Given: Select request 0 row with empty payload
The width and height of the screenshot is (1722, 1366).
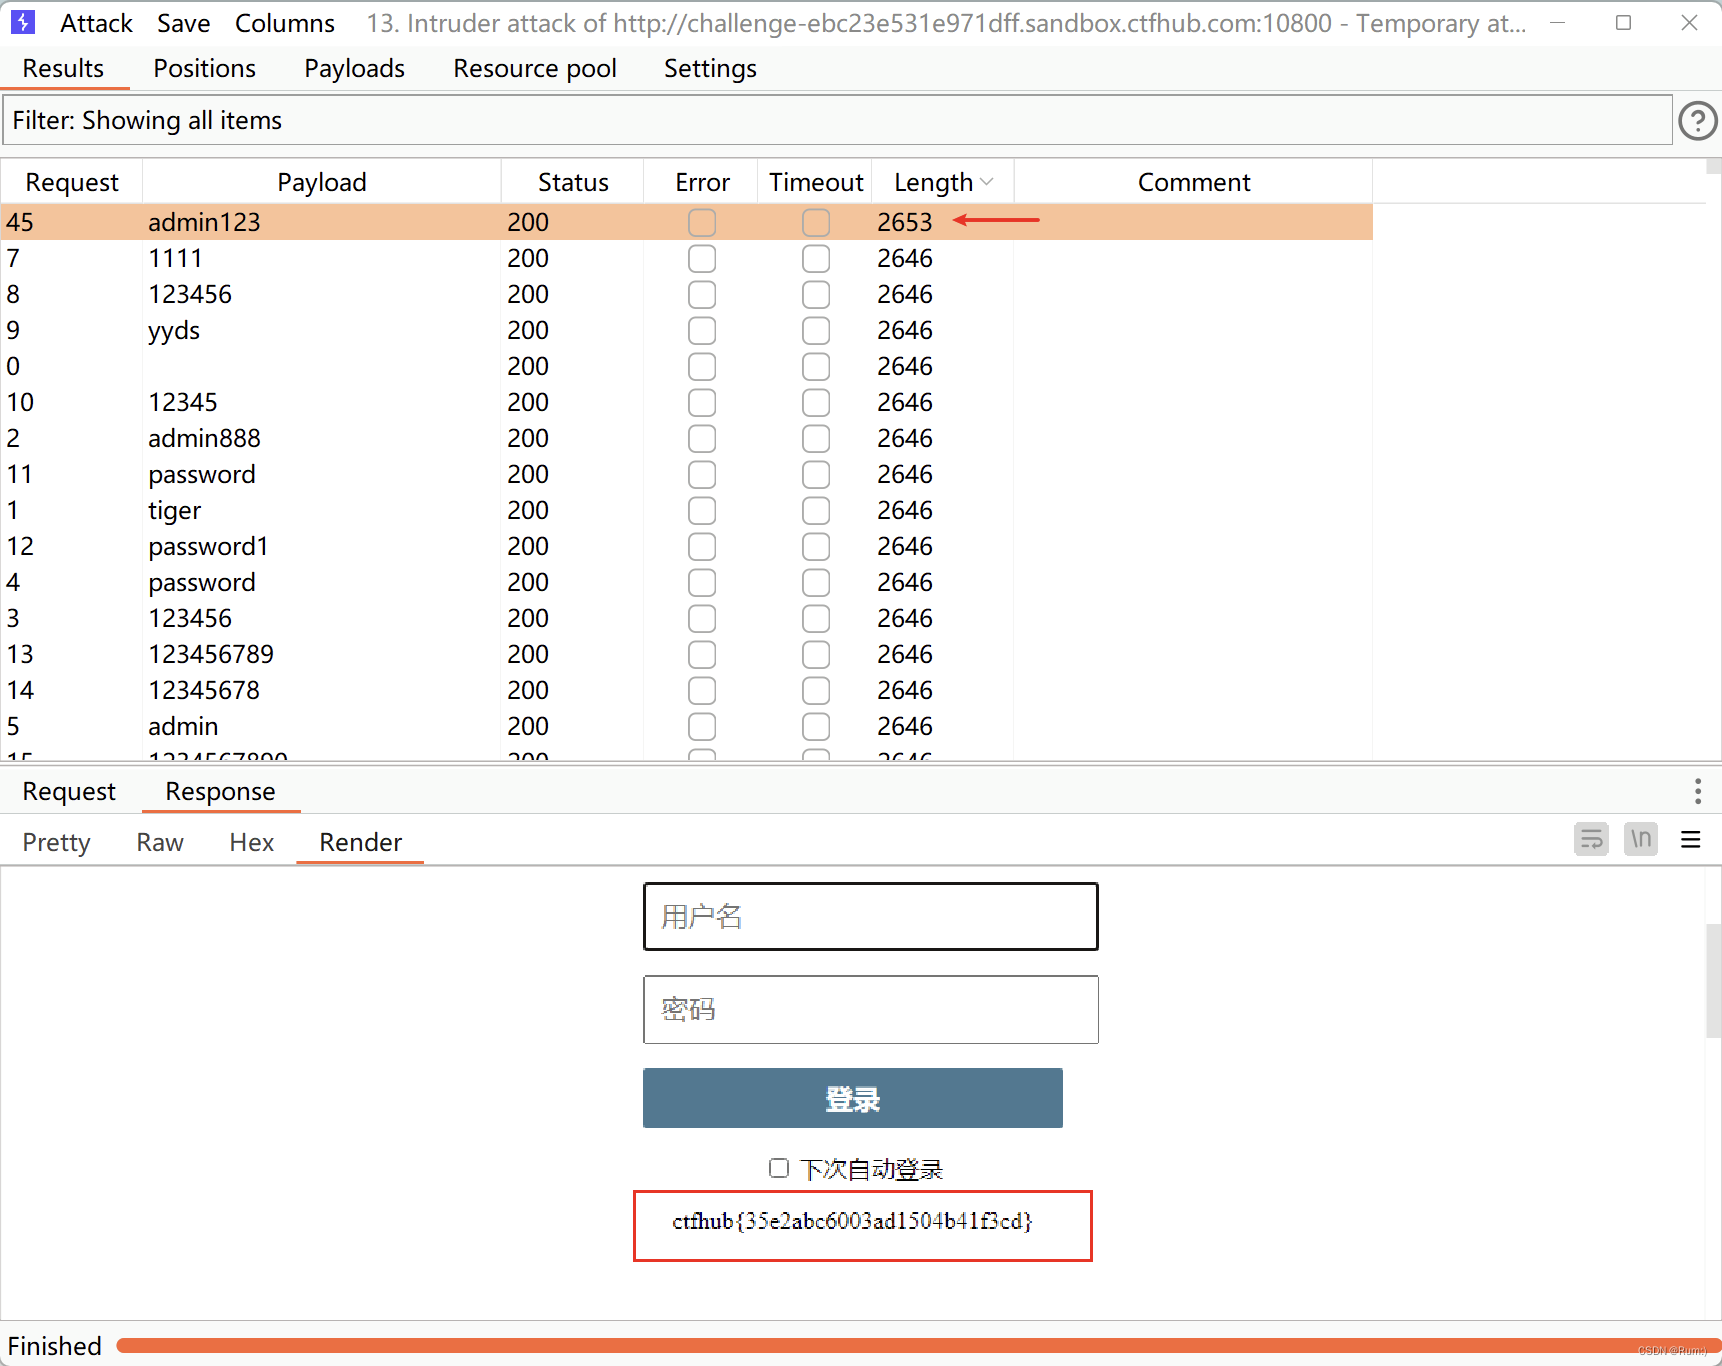Looking at the screenshot, I should click(687, 366).
